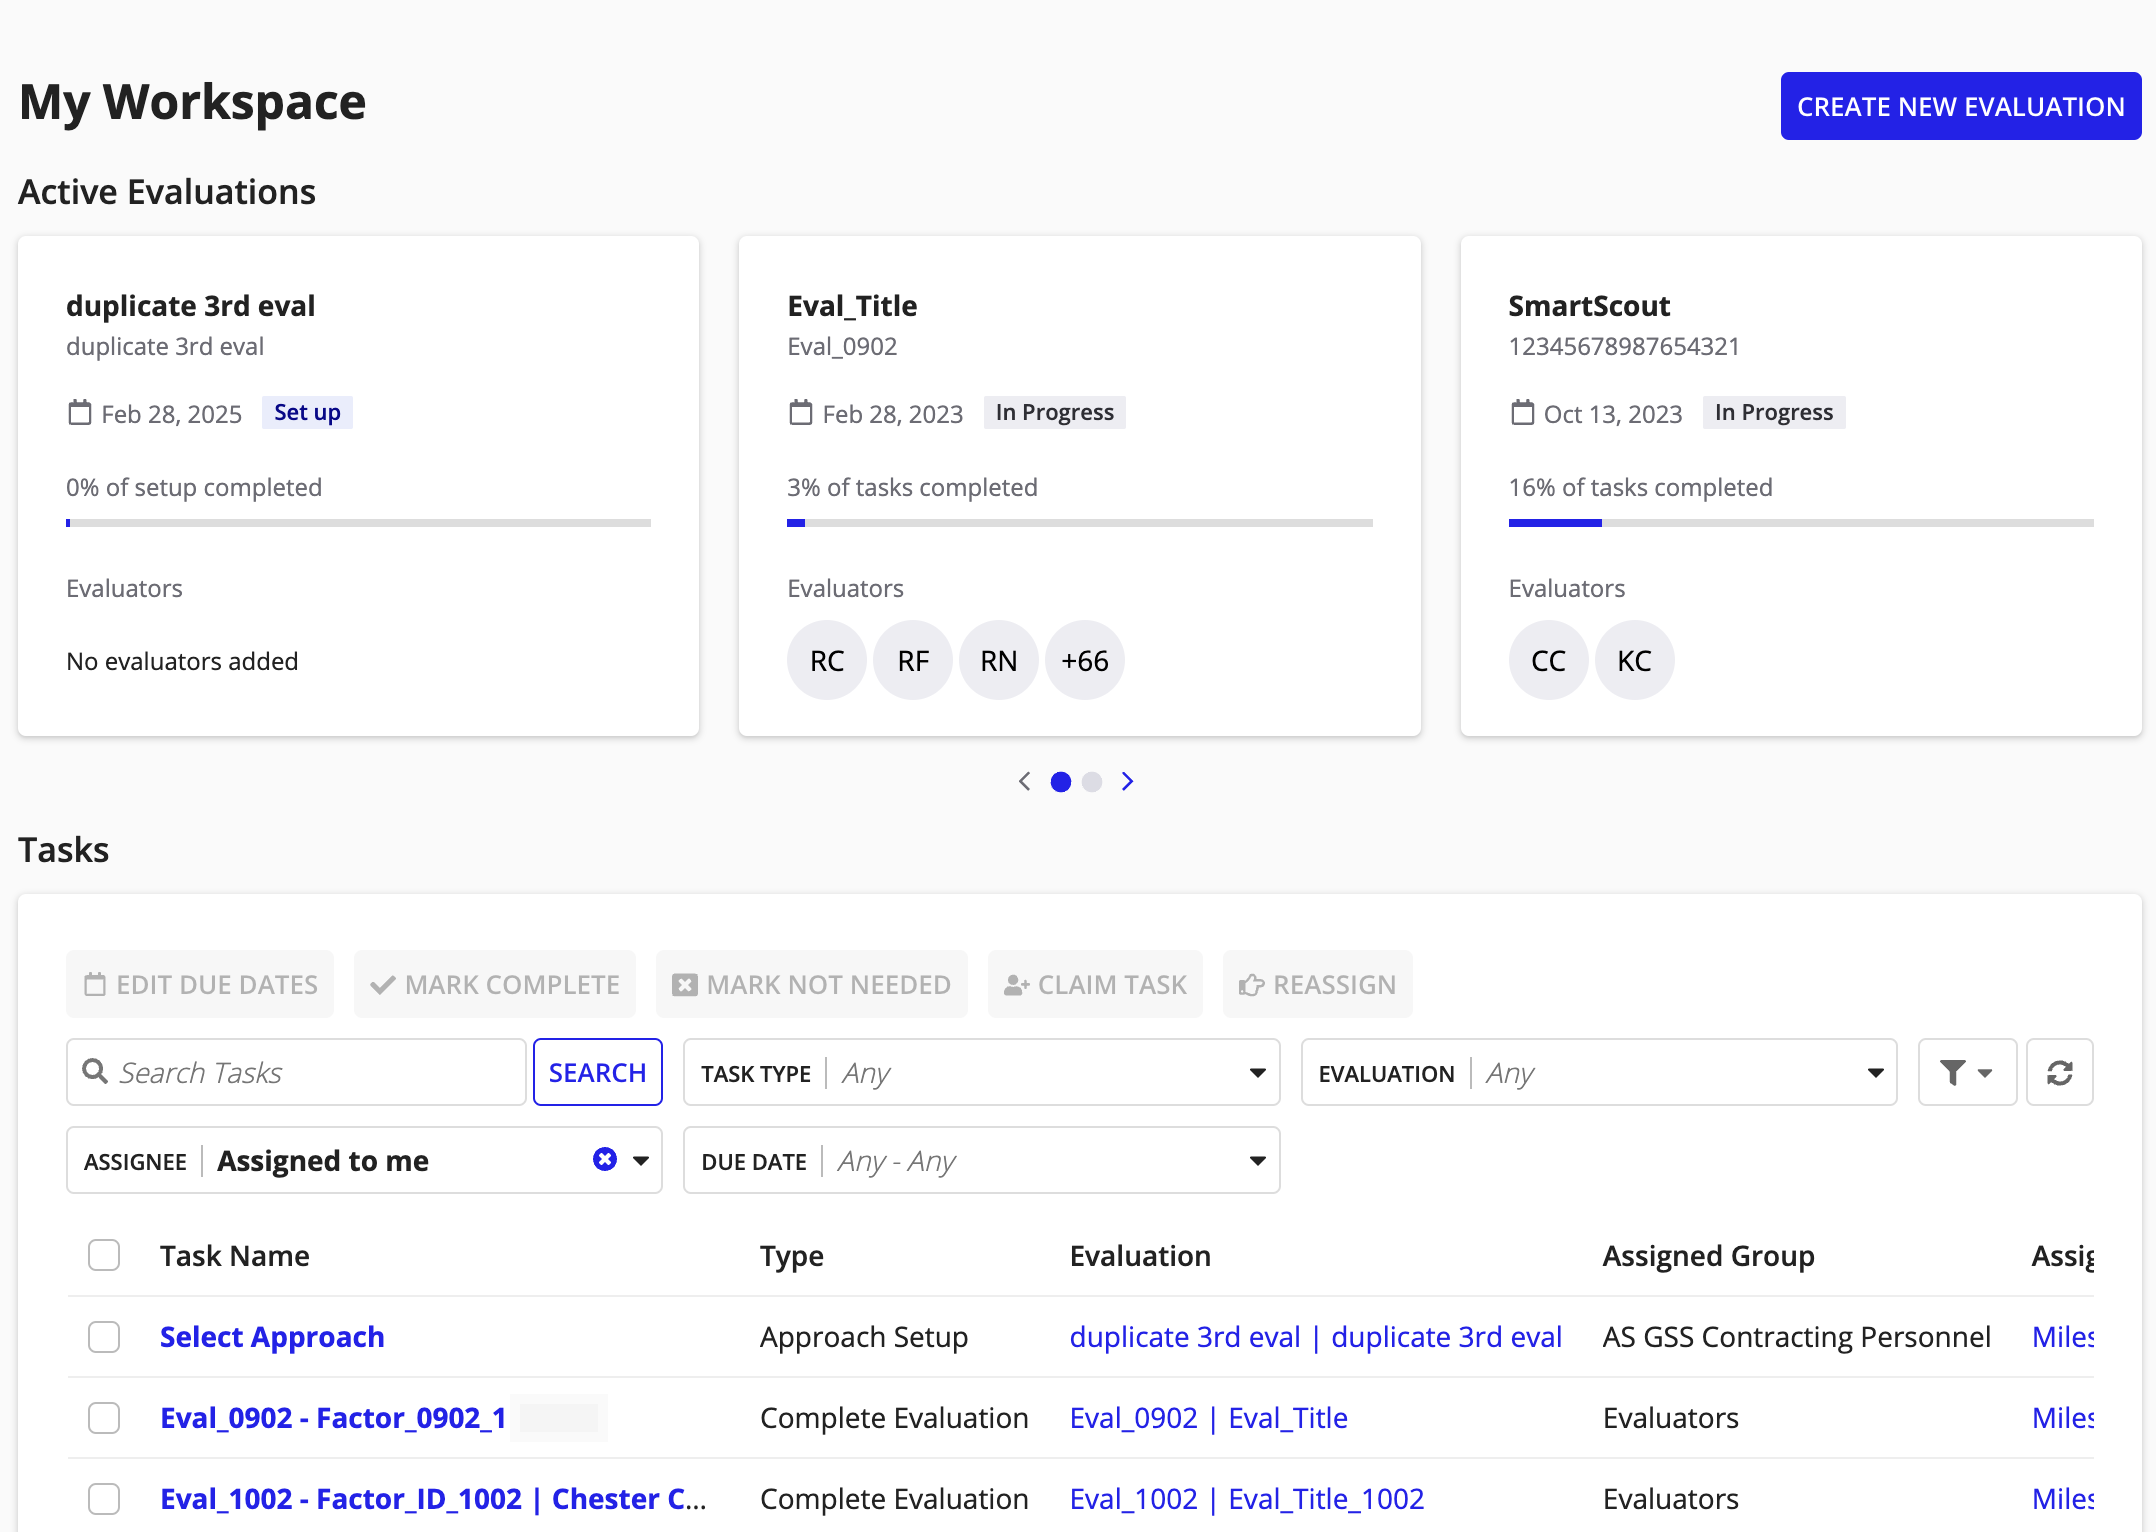The height and width of the screenshot is (1532, 2156).
Task: Click the REASSIGN button
Action: [1317, 984]
